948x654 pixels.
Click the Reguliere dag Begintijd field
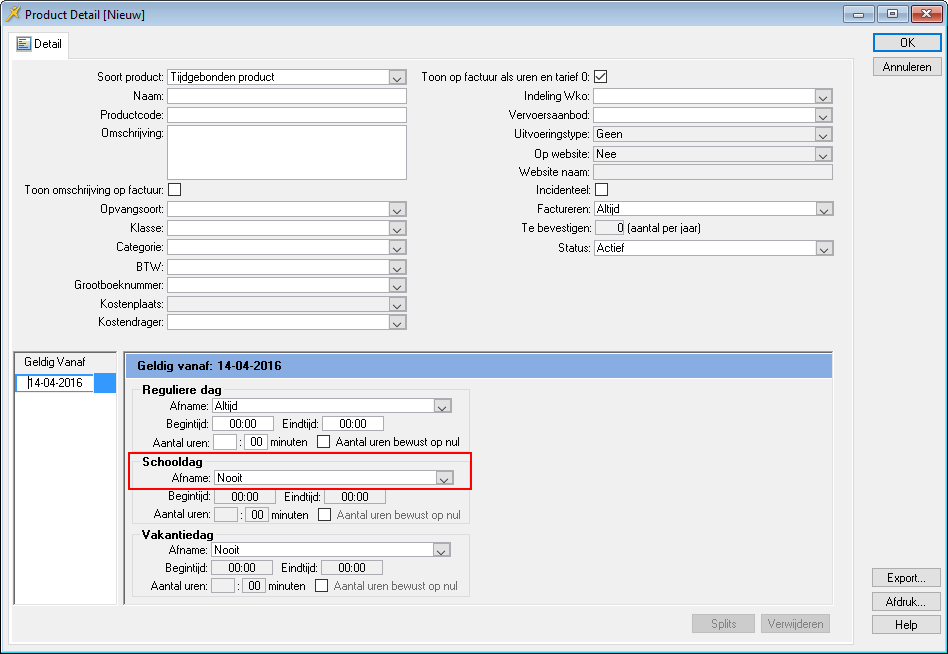pos(243,424)
